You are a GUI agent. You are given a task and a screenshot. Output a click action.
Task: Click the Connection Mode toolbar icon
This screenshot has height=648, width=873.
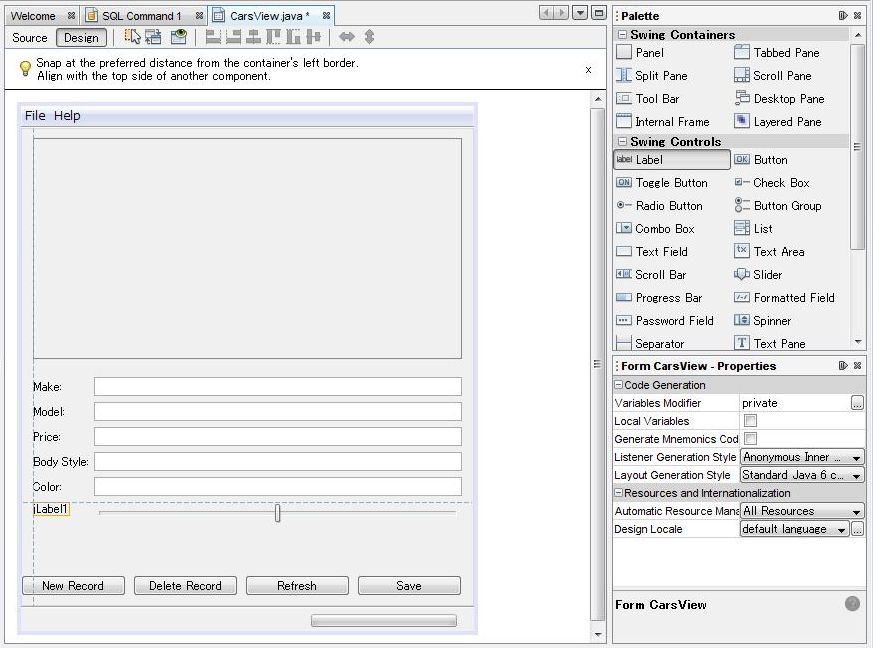pyautogui.click(x=153, y=37)
